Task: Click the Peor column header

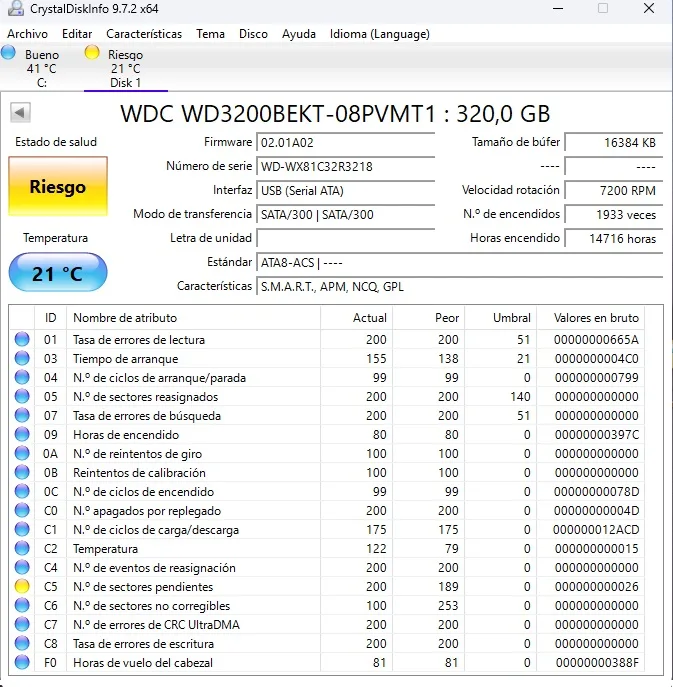Action: 429,318
